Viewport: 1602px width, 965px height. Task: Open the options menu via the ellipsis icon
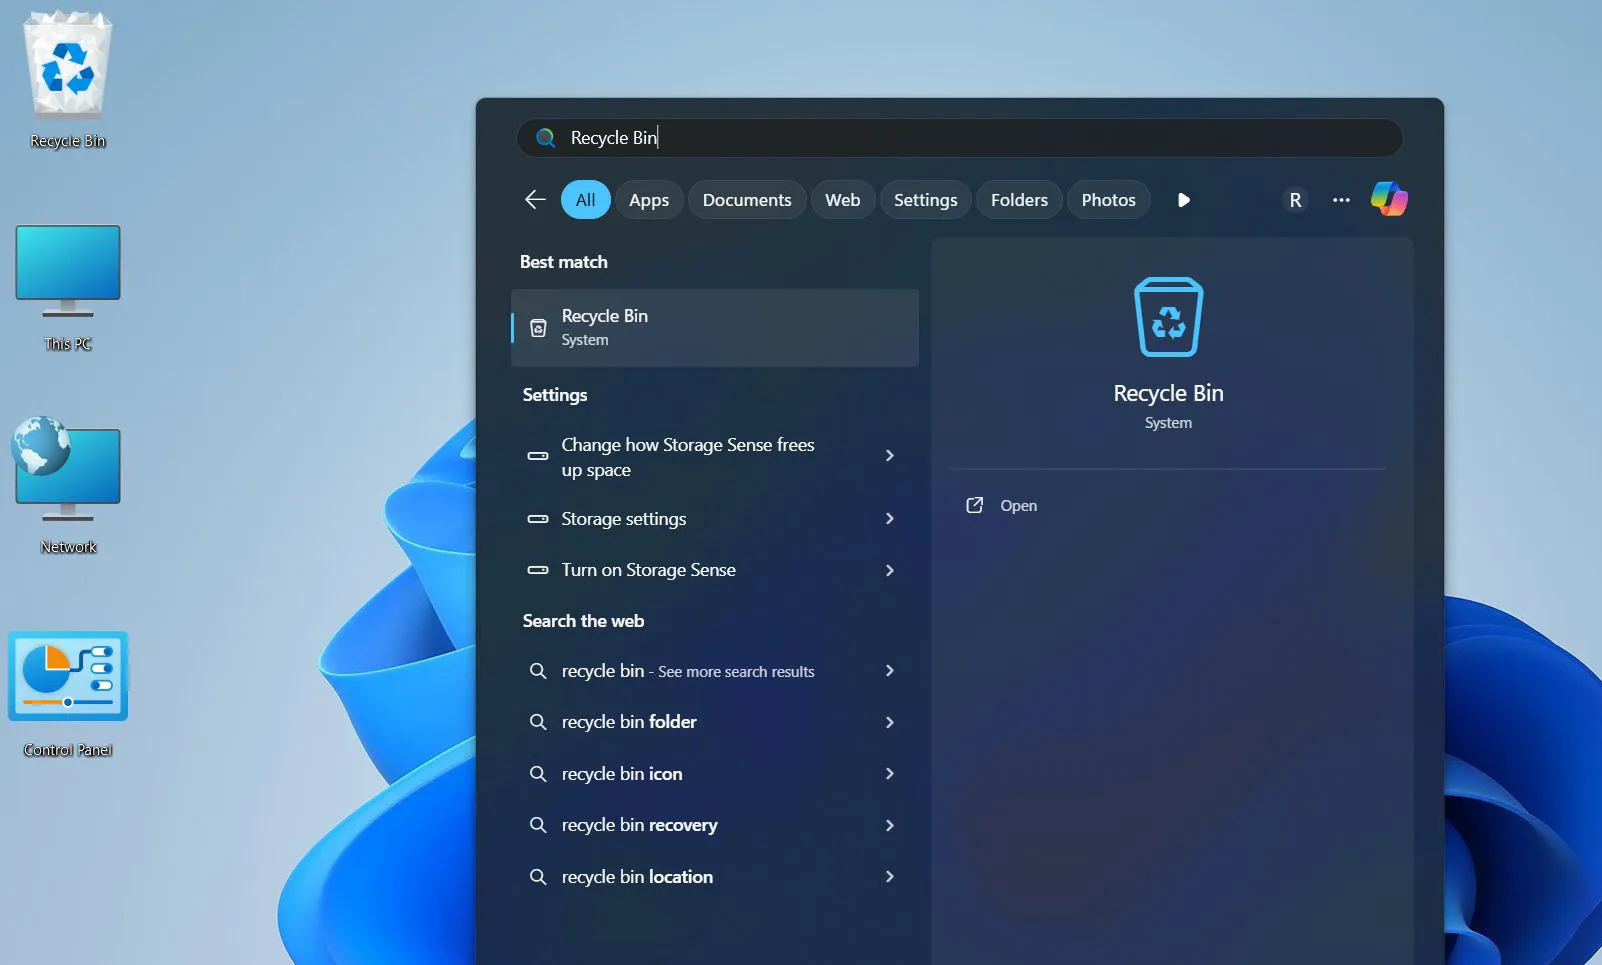pos(1340,200)
